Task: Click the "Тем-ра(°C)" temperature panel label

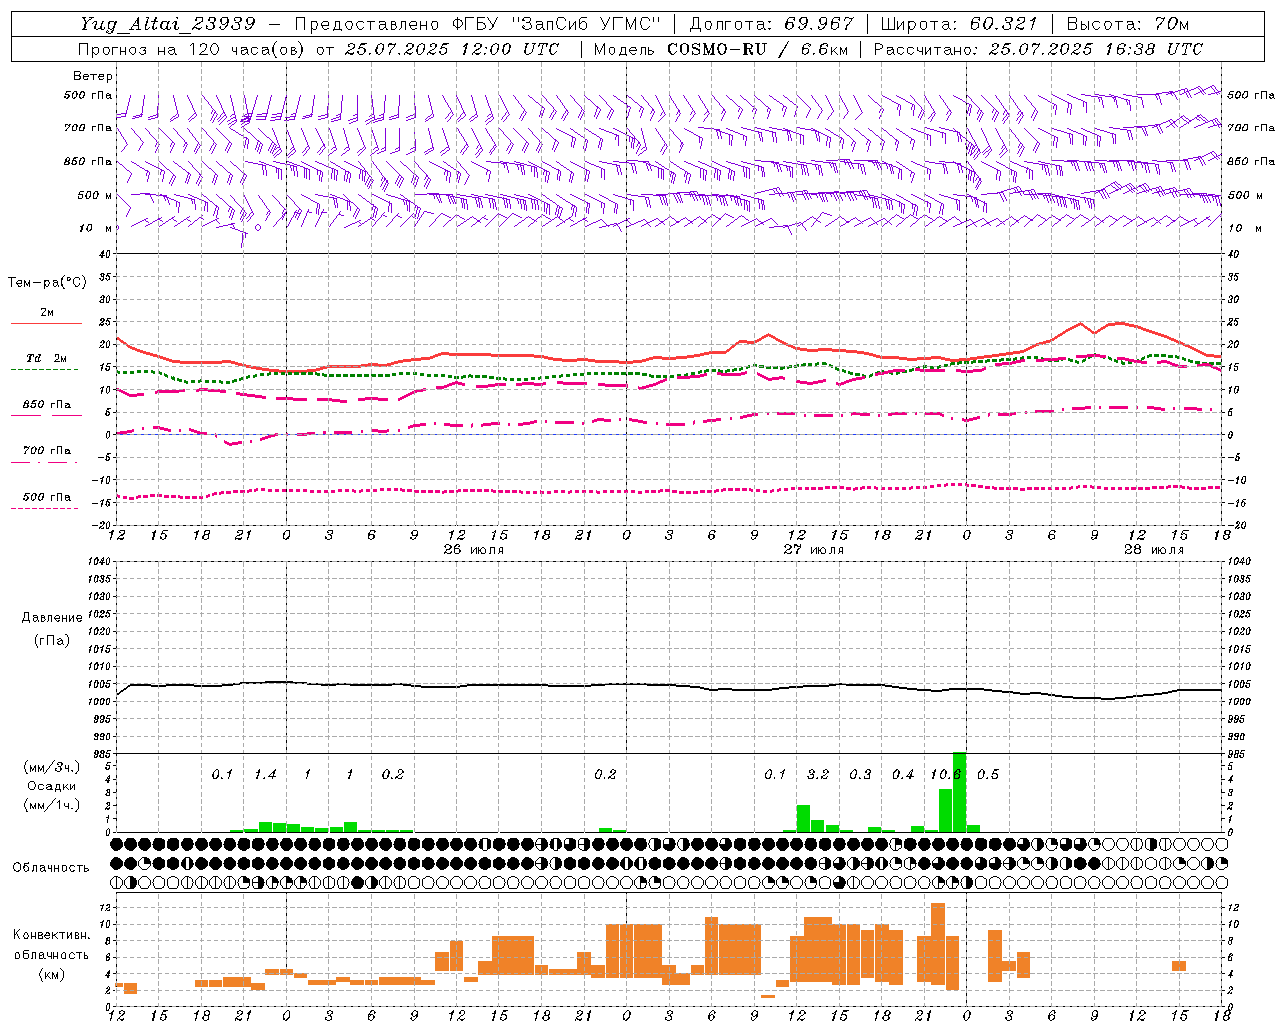Action: [x=48, y=283]
